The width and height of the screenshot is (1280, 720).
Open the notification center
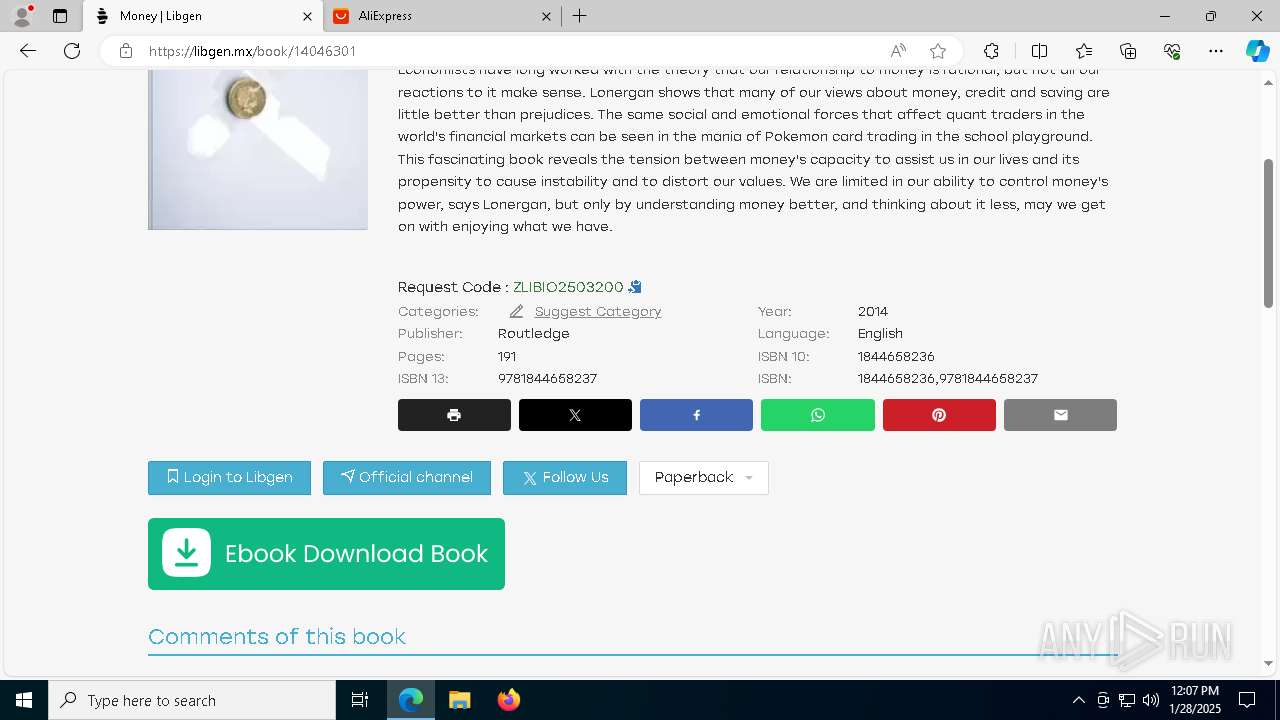[x=1247, y=700]
